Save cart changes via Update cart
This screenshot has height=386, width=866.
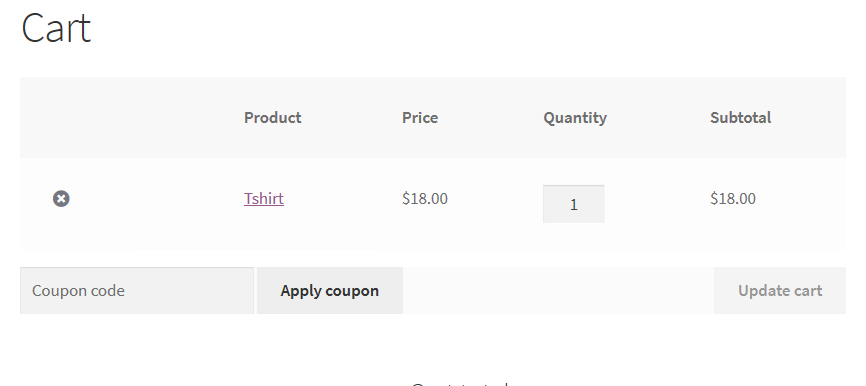(x=780, y=290)
